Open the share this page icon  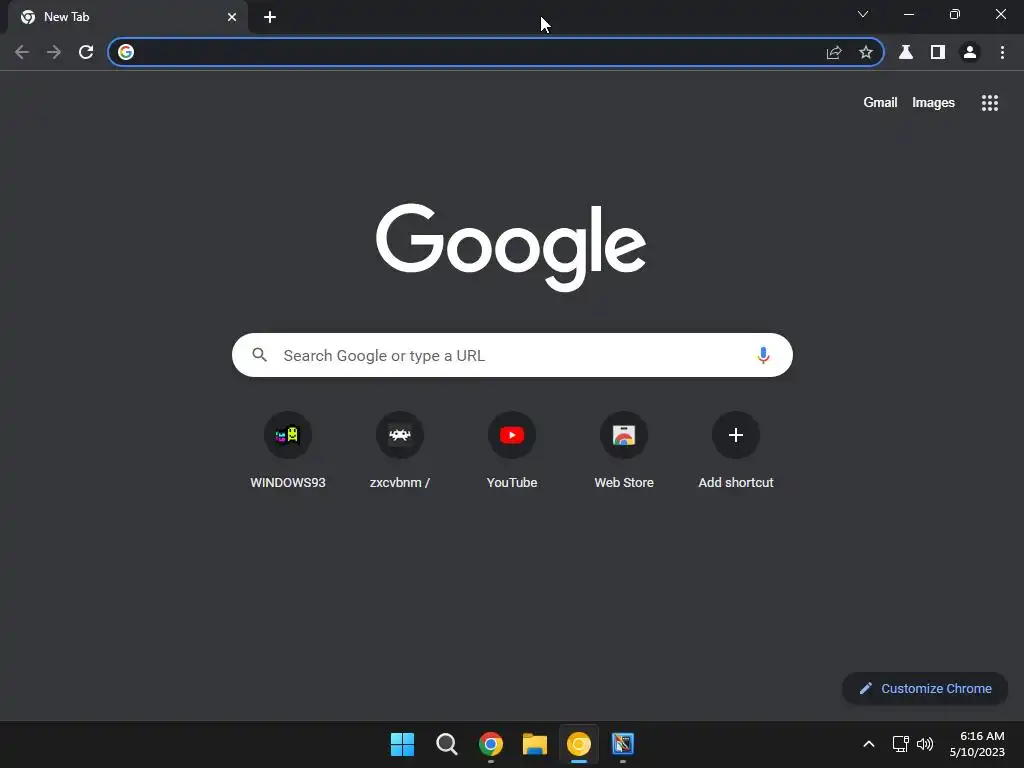click(x=834, y=52)
